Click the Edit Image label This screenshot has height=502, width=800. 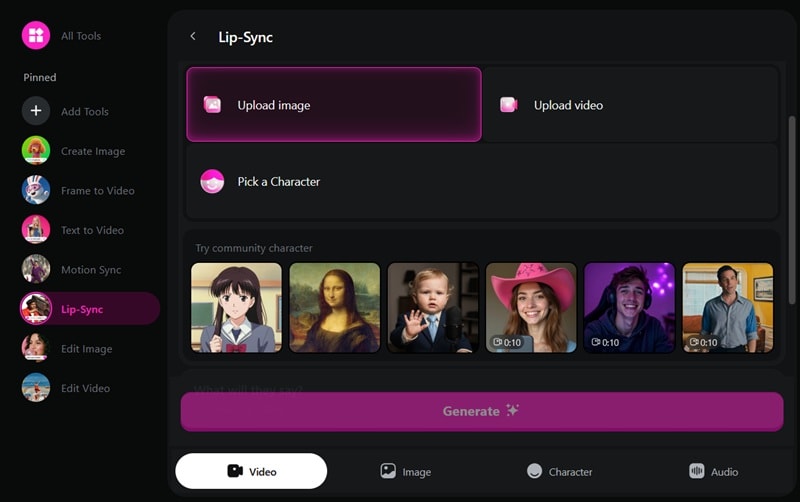[87, 348]
